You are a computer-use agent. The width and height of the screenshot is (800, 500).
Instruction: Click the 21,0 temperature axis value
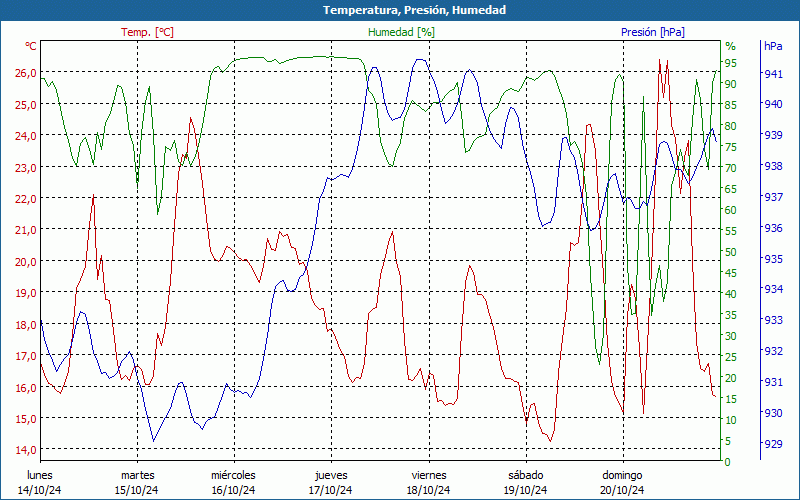[x=26, y=230]
